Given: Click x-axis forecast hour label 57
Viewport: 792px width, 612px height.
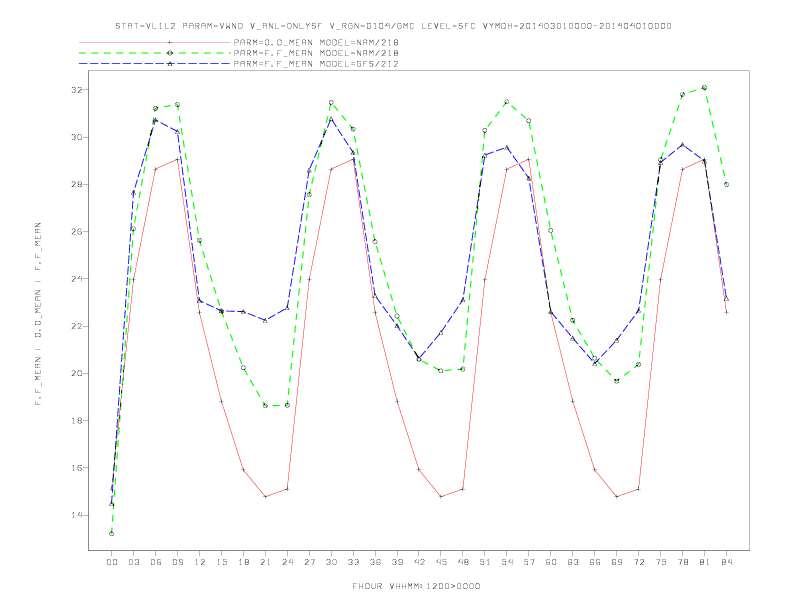Looking at the screenshot, I should coord(529,562).
